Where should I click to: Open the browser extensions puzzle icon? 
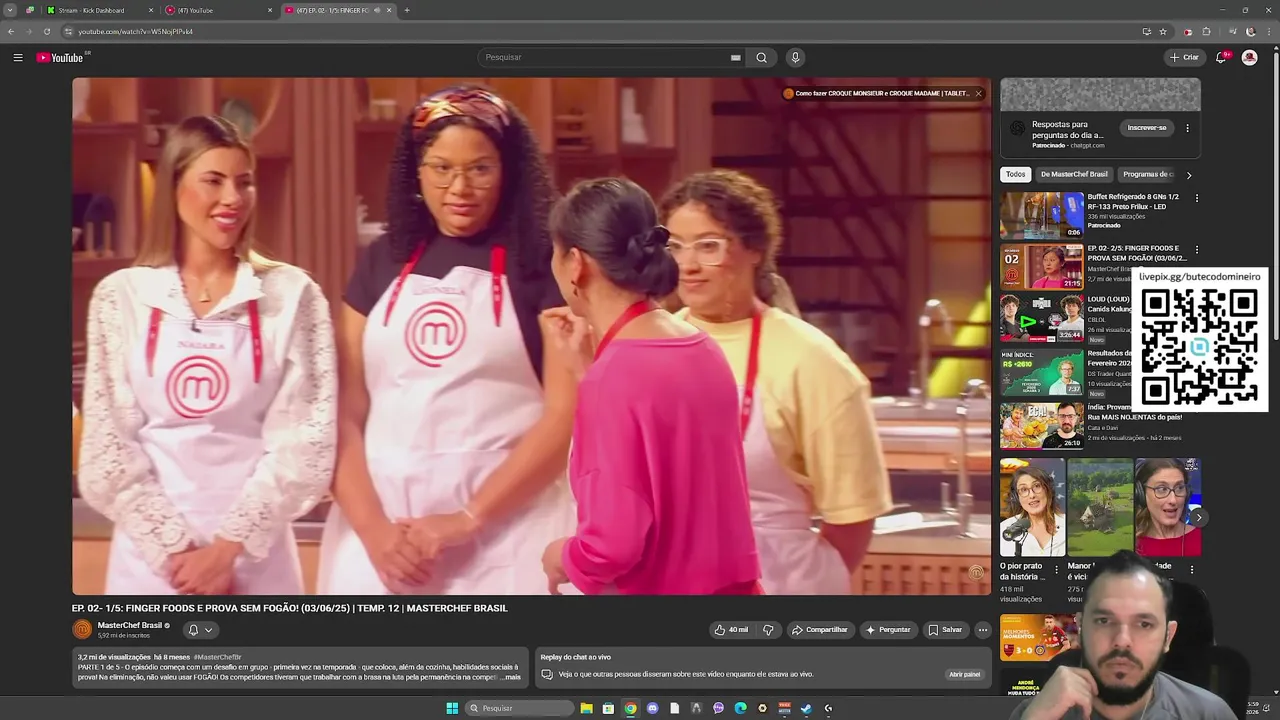[1207, 31]
